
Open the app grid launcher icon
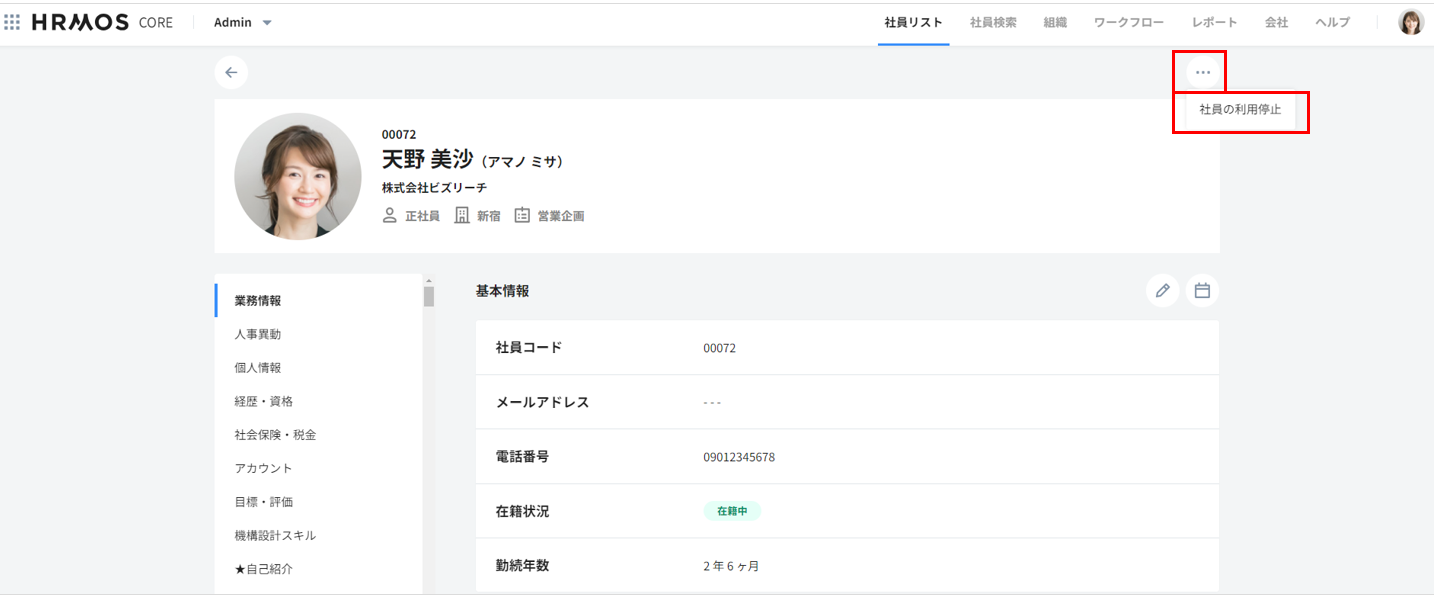(x=12, y=22)
